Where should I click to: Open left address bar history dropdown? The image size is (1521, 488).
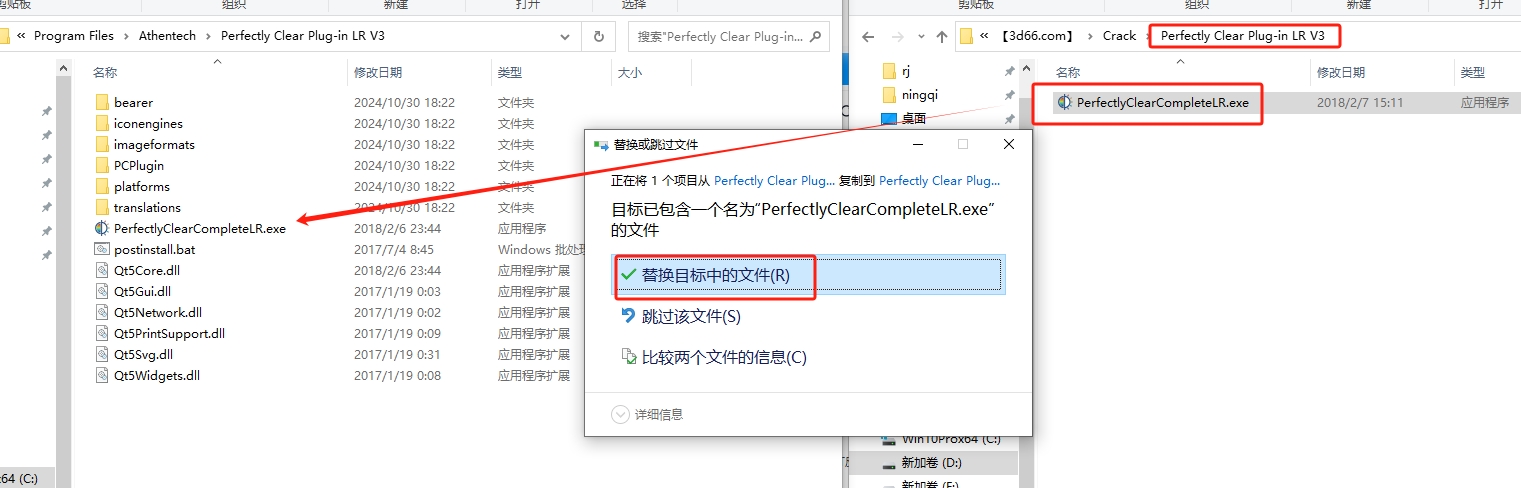point(564,36)
